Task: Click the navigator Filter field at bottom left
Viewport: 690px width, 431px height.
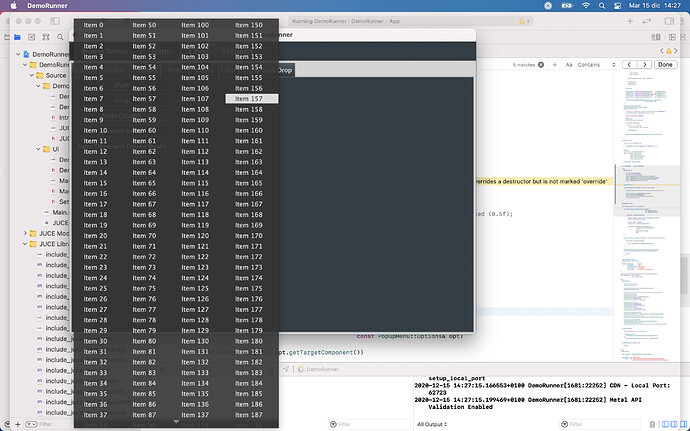Action: pyautogui.click(x=45, y=424)
